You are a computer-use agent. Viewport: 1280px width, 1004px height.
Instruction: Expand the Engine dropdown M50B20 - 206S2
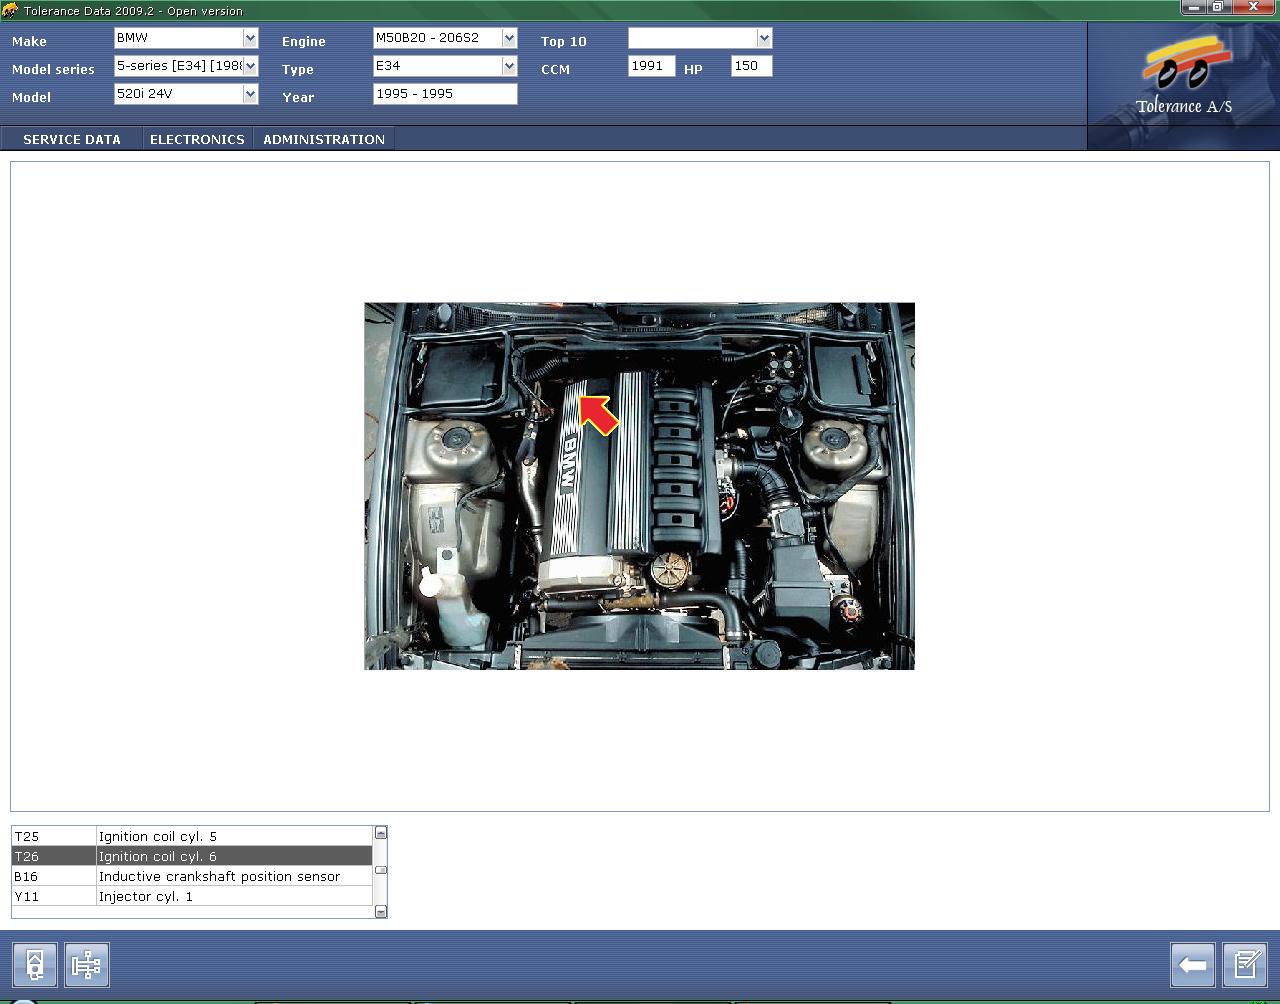tap(509, 38)
